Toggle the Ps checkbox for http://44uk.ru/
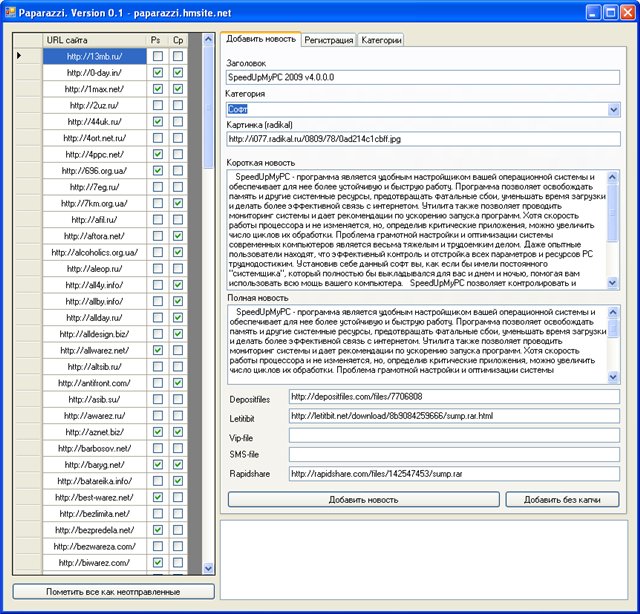The image size is (640, 614). point(158,121)
